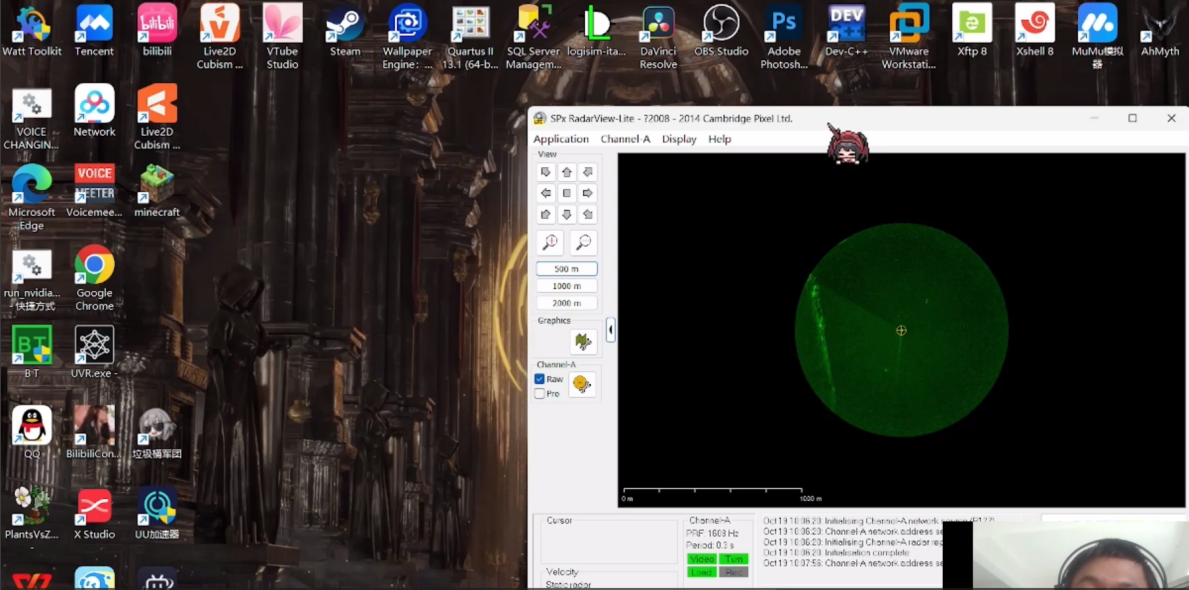The image size is (1189, 590).
Task: Open bilibili desktop shortcut
Action: pyautogui.click(x=157, y=30)
